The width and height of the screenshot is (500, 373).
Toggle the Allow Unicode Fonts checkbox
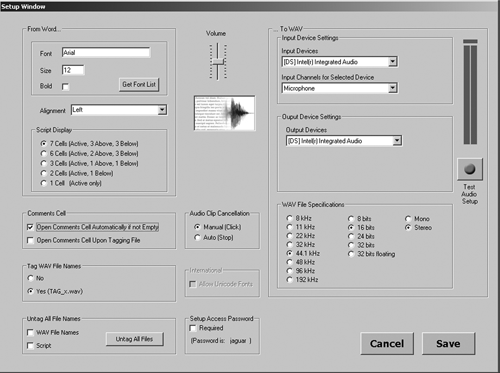192,284
